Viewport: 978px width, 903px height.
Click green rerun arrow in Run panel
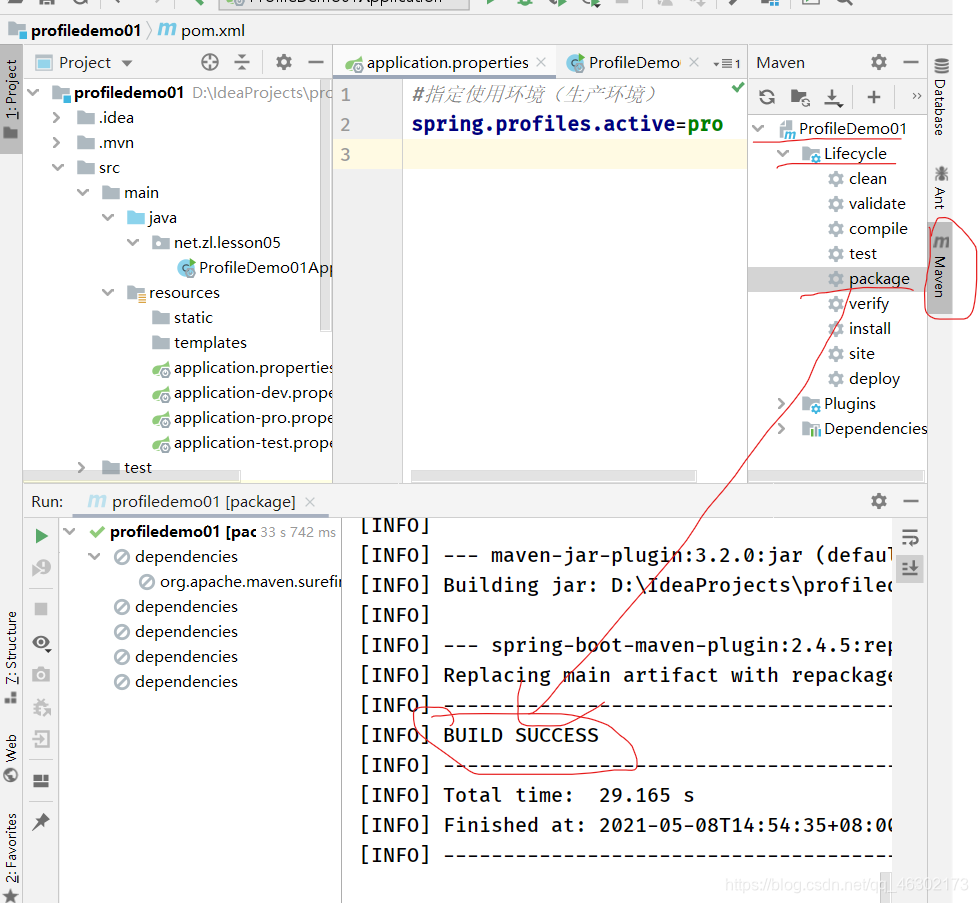tap(41, 536)
